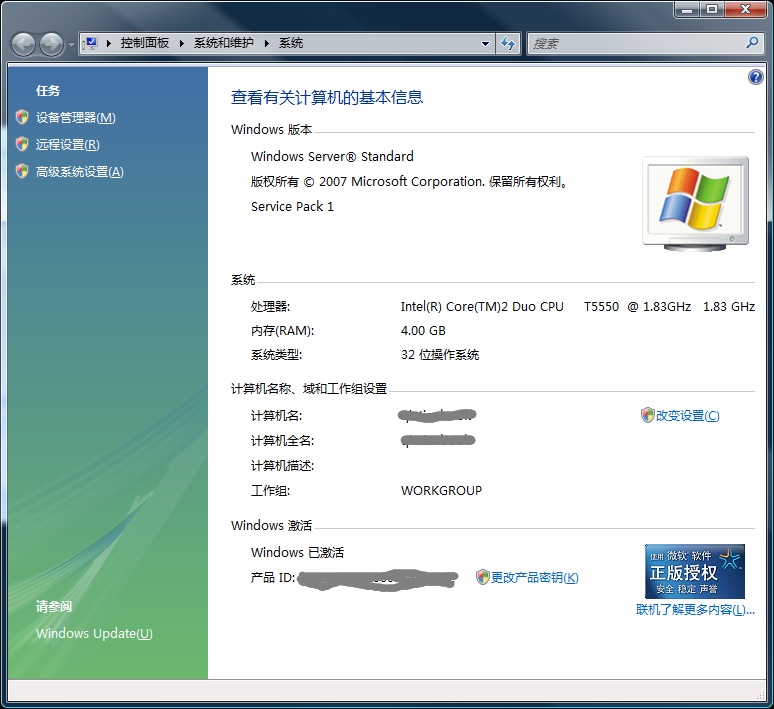Image resolution: width=774 pixels, height=709 pixels.
Task: Click the 正版授权 genuine Microsoft badge
Action: click(695, 571)
